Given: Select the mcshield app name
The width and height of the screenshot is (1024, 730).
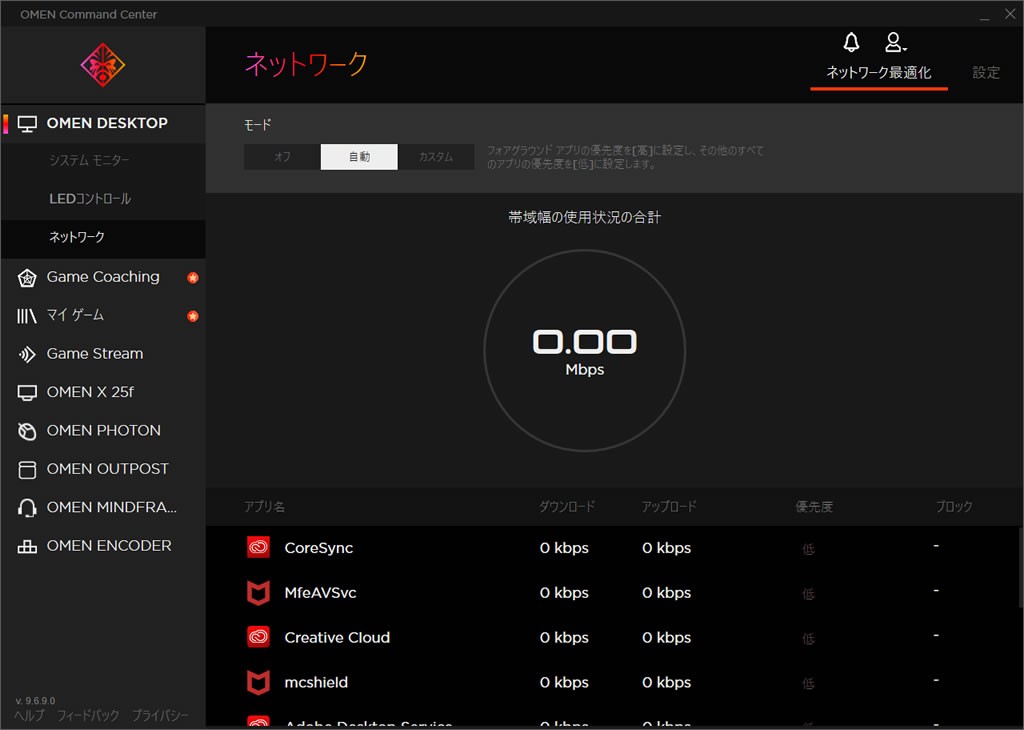Looking at the screenshot, I should click(316, 683).
